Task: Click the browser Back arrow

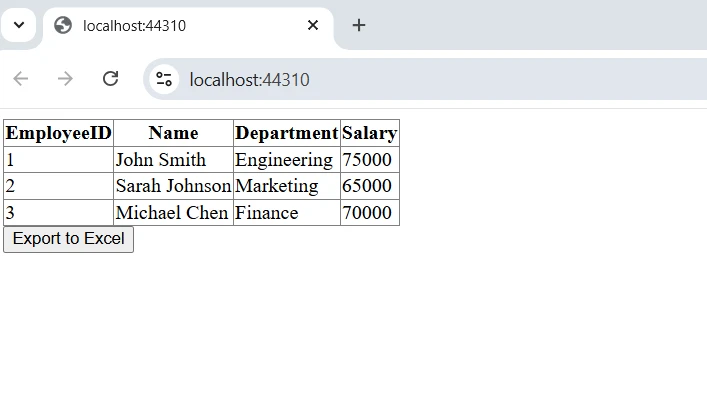Action: click(21, 79)
